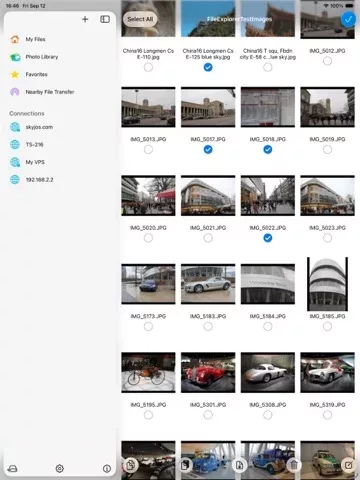Open the IMG_5020.JPG street thumbnail
Viewport: 360px width, 480px height.
point(148,196)
